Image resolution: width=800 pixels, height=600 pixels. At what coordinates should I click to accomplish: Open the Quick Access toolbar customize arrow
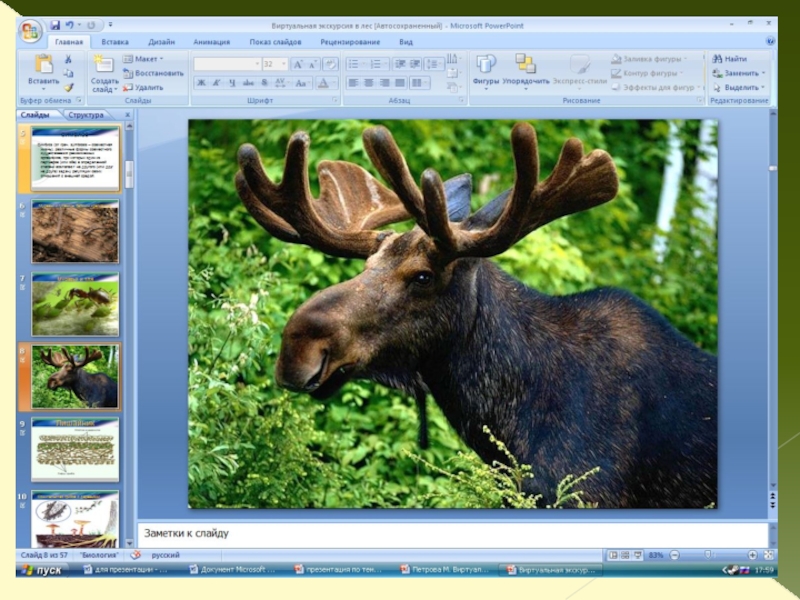point(110,24)
